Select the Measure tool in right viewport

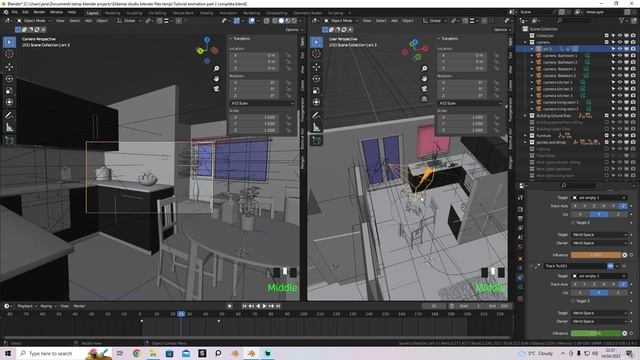[x=316, y=128]
